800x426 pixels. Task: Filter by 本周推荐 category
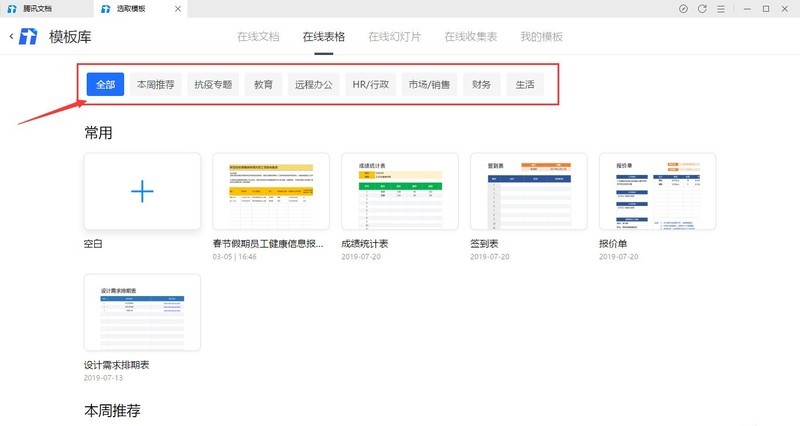[x=156, y=84]
